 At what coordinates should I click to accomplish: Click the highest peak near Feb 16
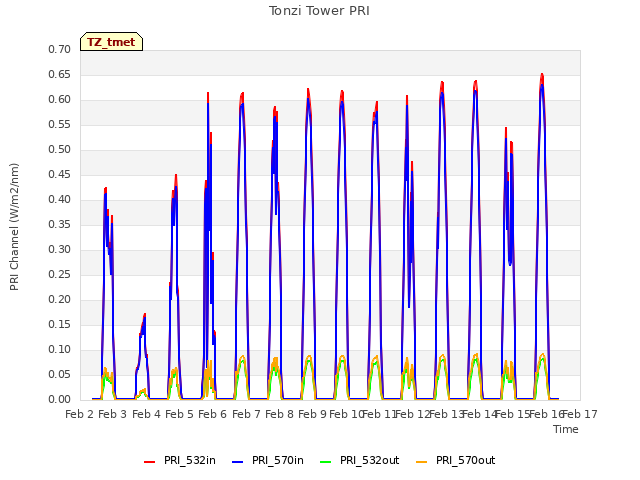(x=542, y=75)
